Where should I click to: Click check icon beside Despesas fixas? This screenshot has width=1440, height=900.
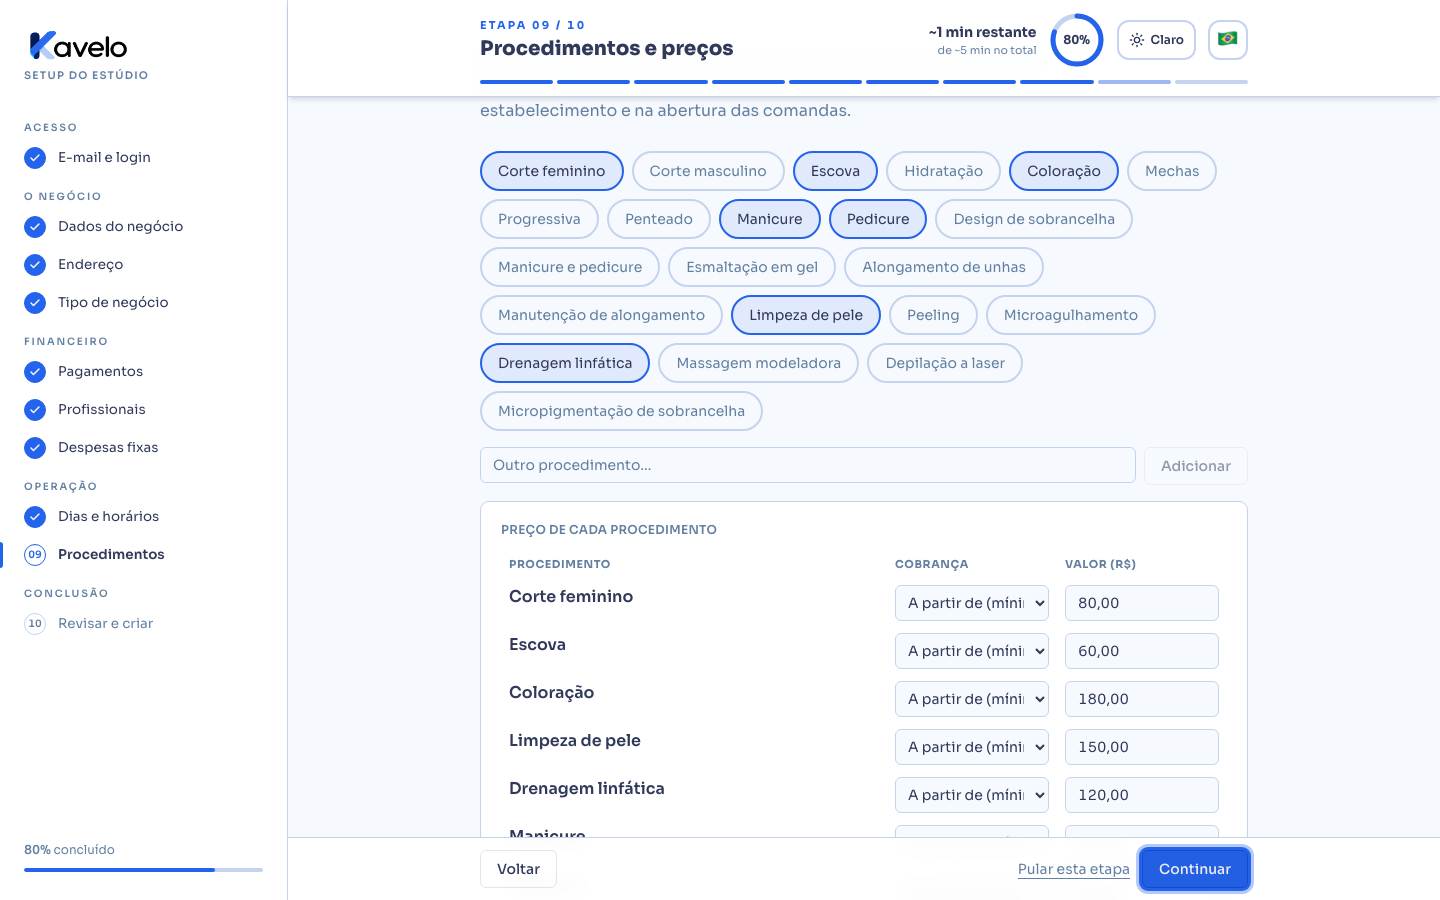[x=35, y=448]
